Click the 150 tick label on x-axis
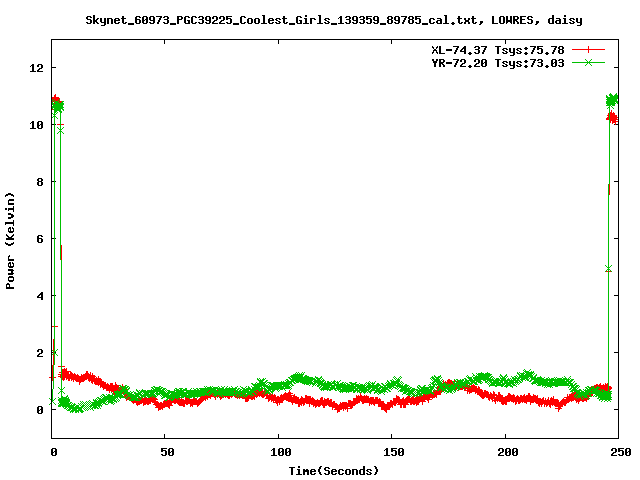Screen dimensions: 640x480 391,452
